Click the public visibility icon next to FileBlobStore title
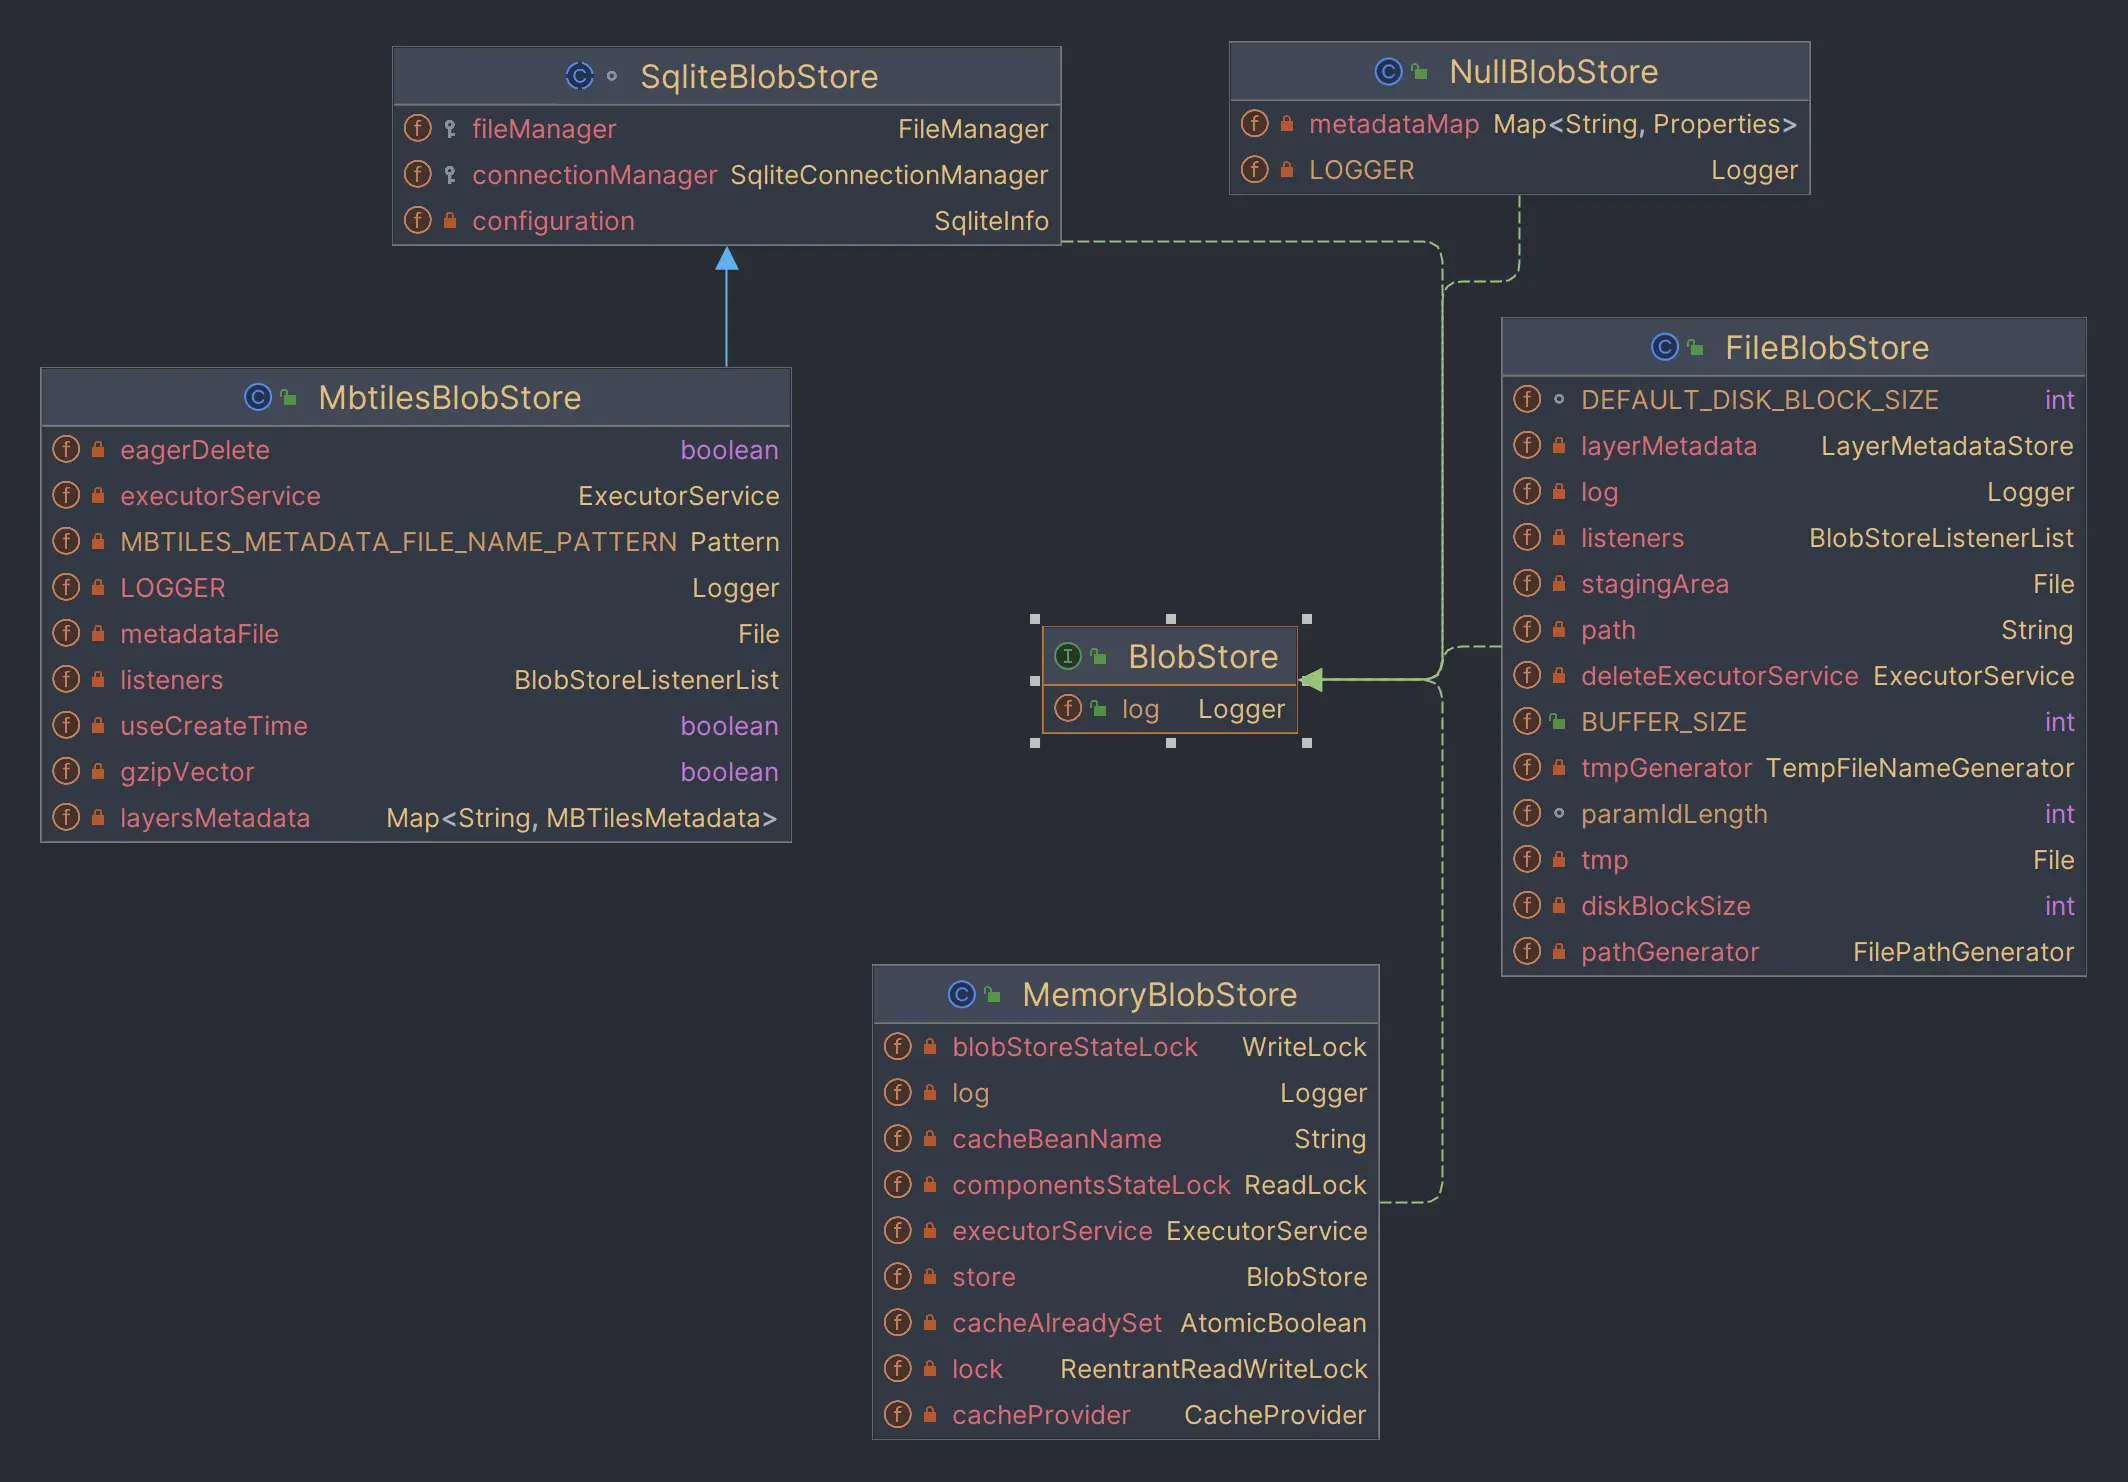 (x=1695, y=347)
